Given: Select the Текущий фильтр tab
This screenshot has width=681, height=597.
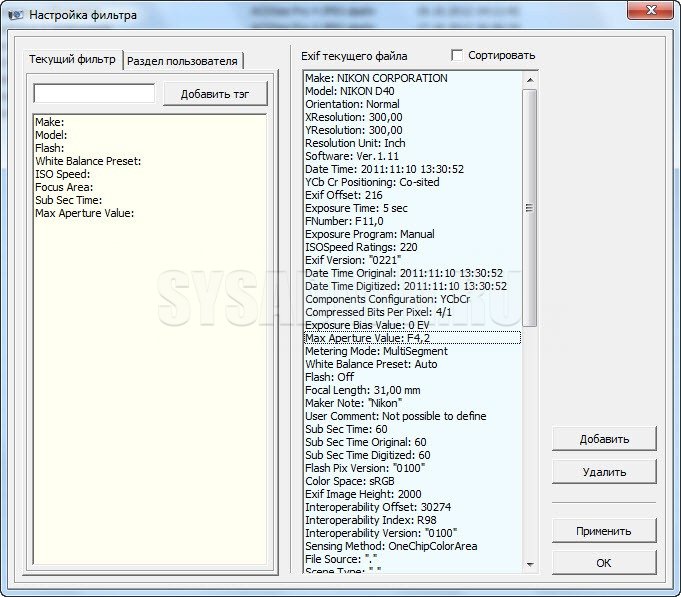Looking at the screenshot, I should (73, 60).
